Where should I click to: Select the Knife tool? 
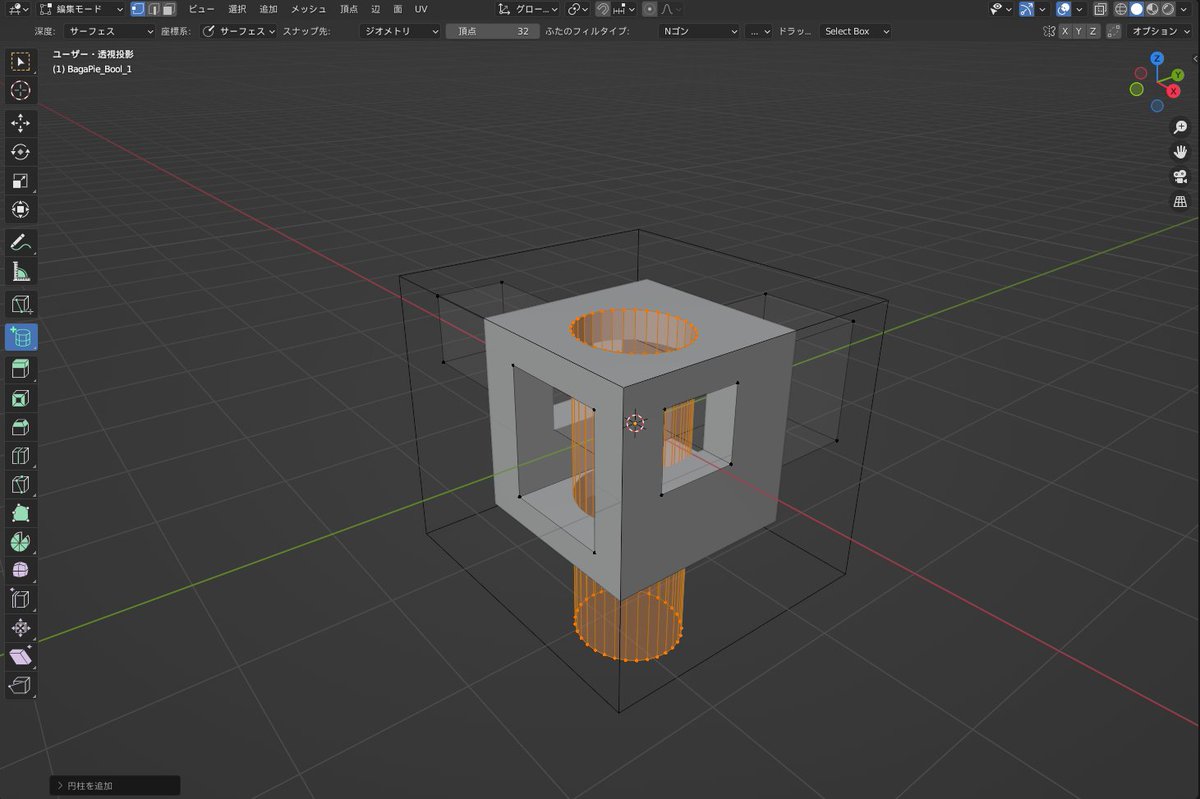[x=20, y=485]
